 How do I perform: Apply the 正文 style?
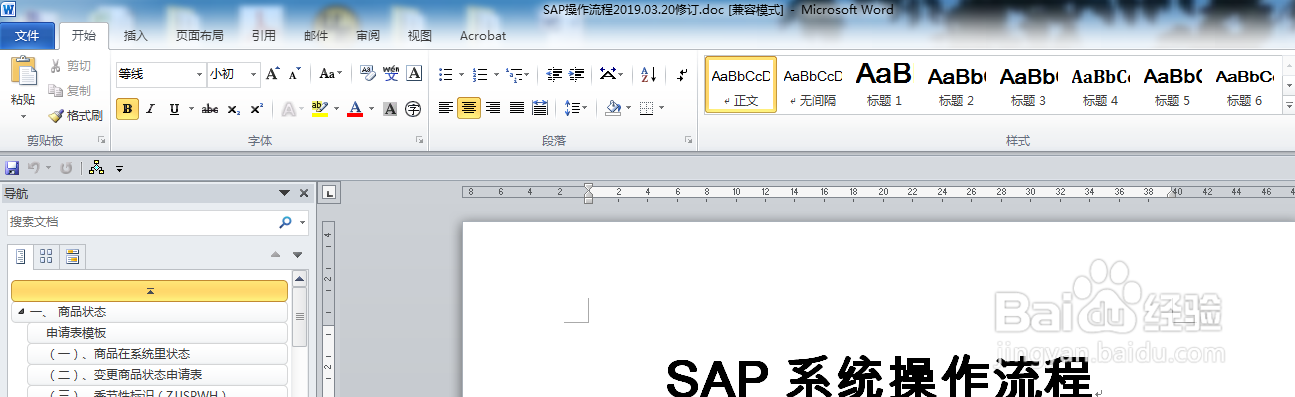point(741,85)
